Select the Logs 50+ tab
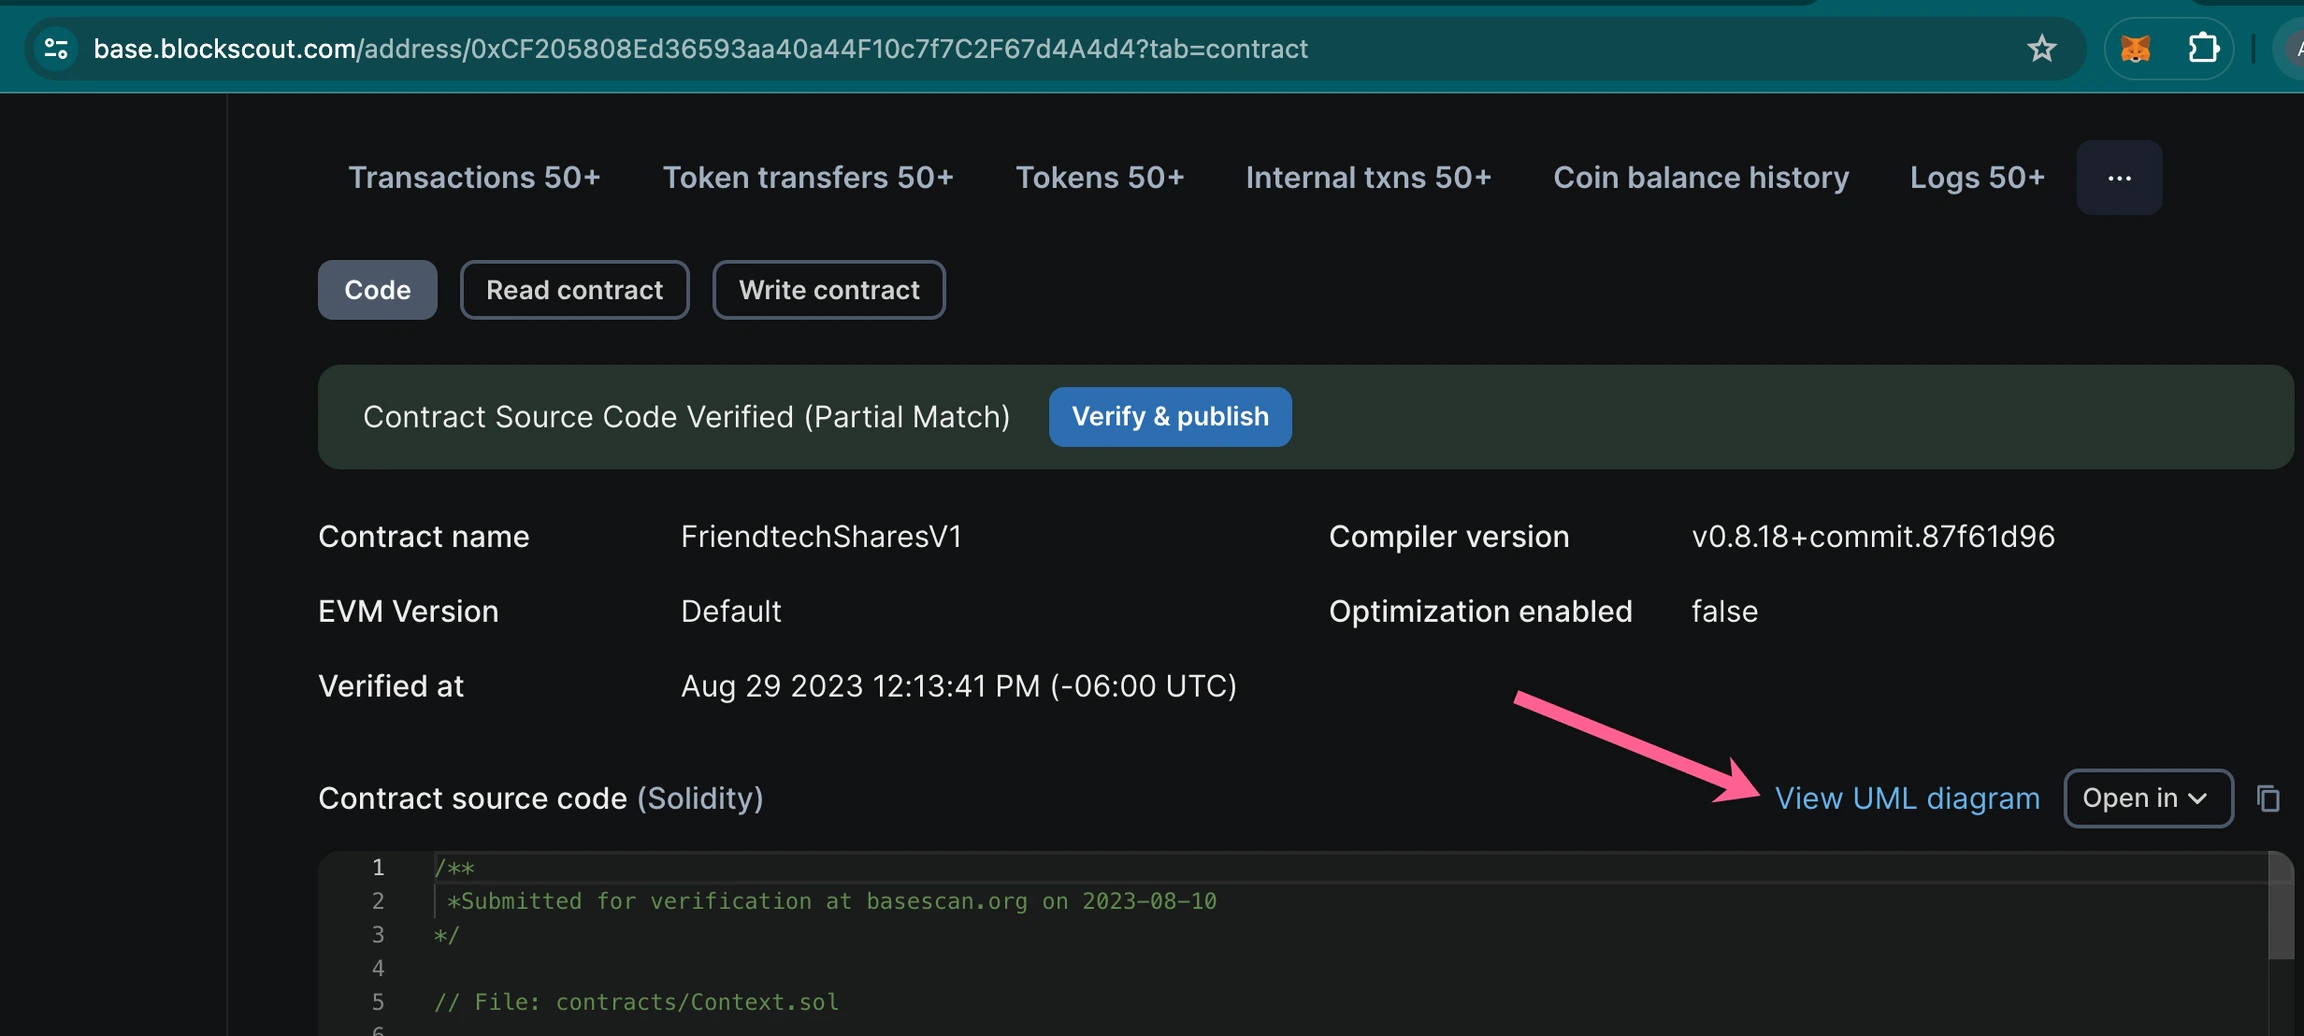 tap(1977, 177)
